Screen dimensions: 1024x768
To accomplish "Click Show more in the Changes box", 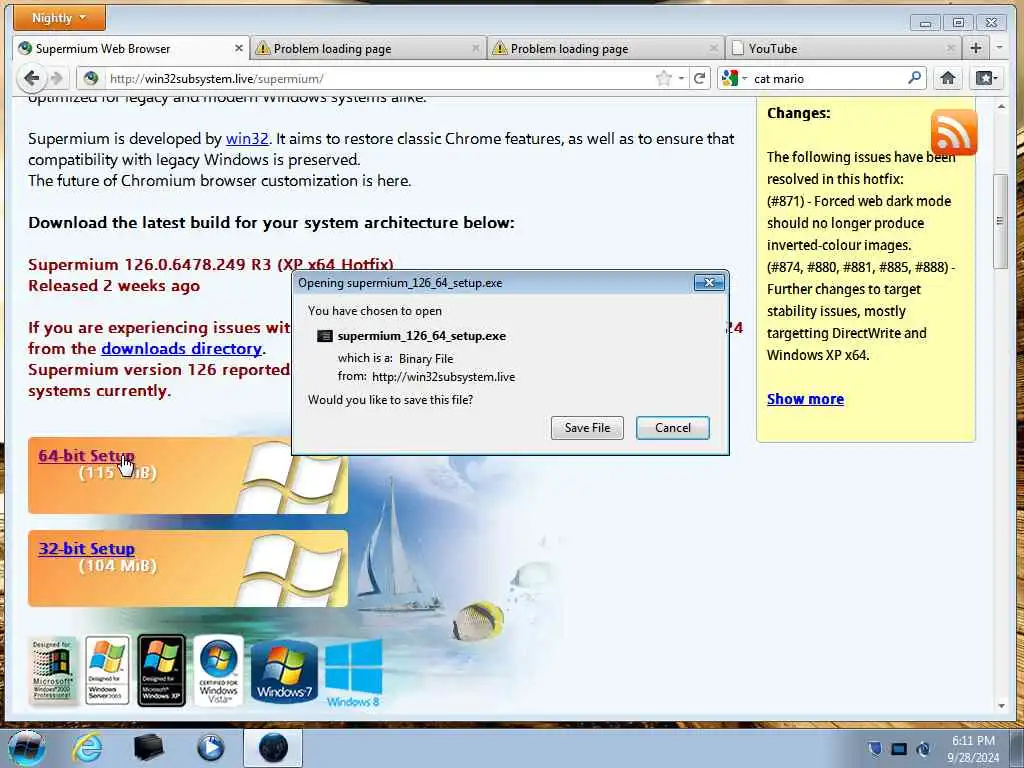I will coord(805,399).
